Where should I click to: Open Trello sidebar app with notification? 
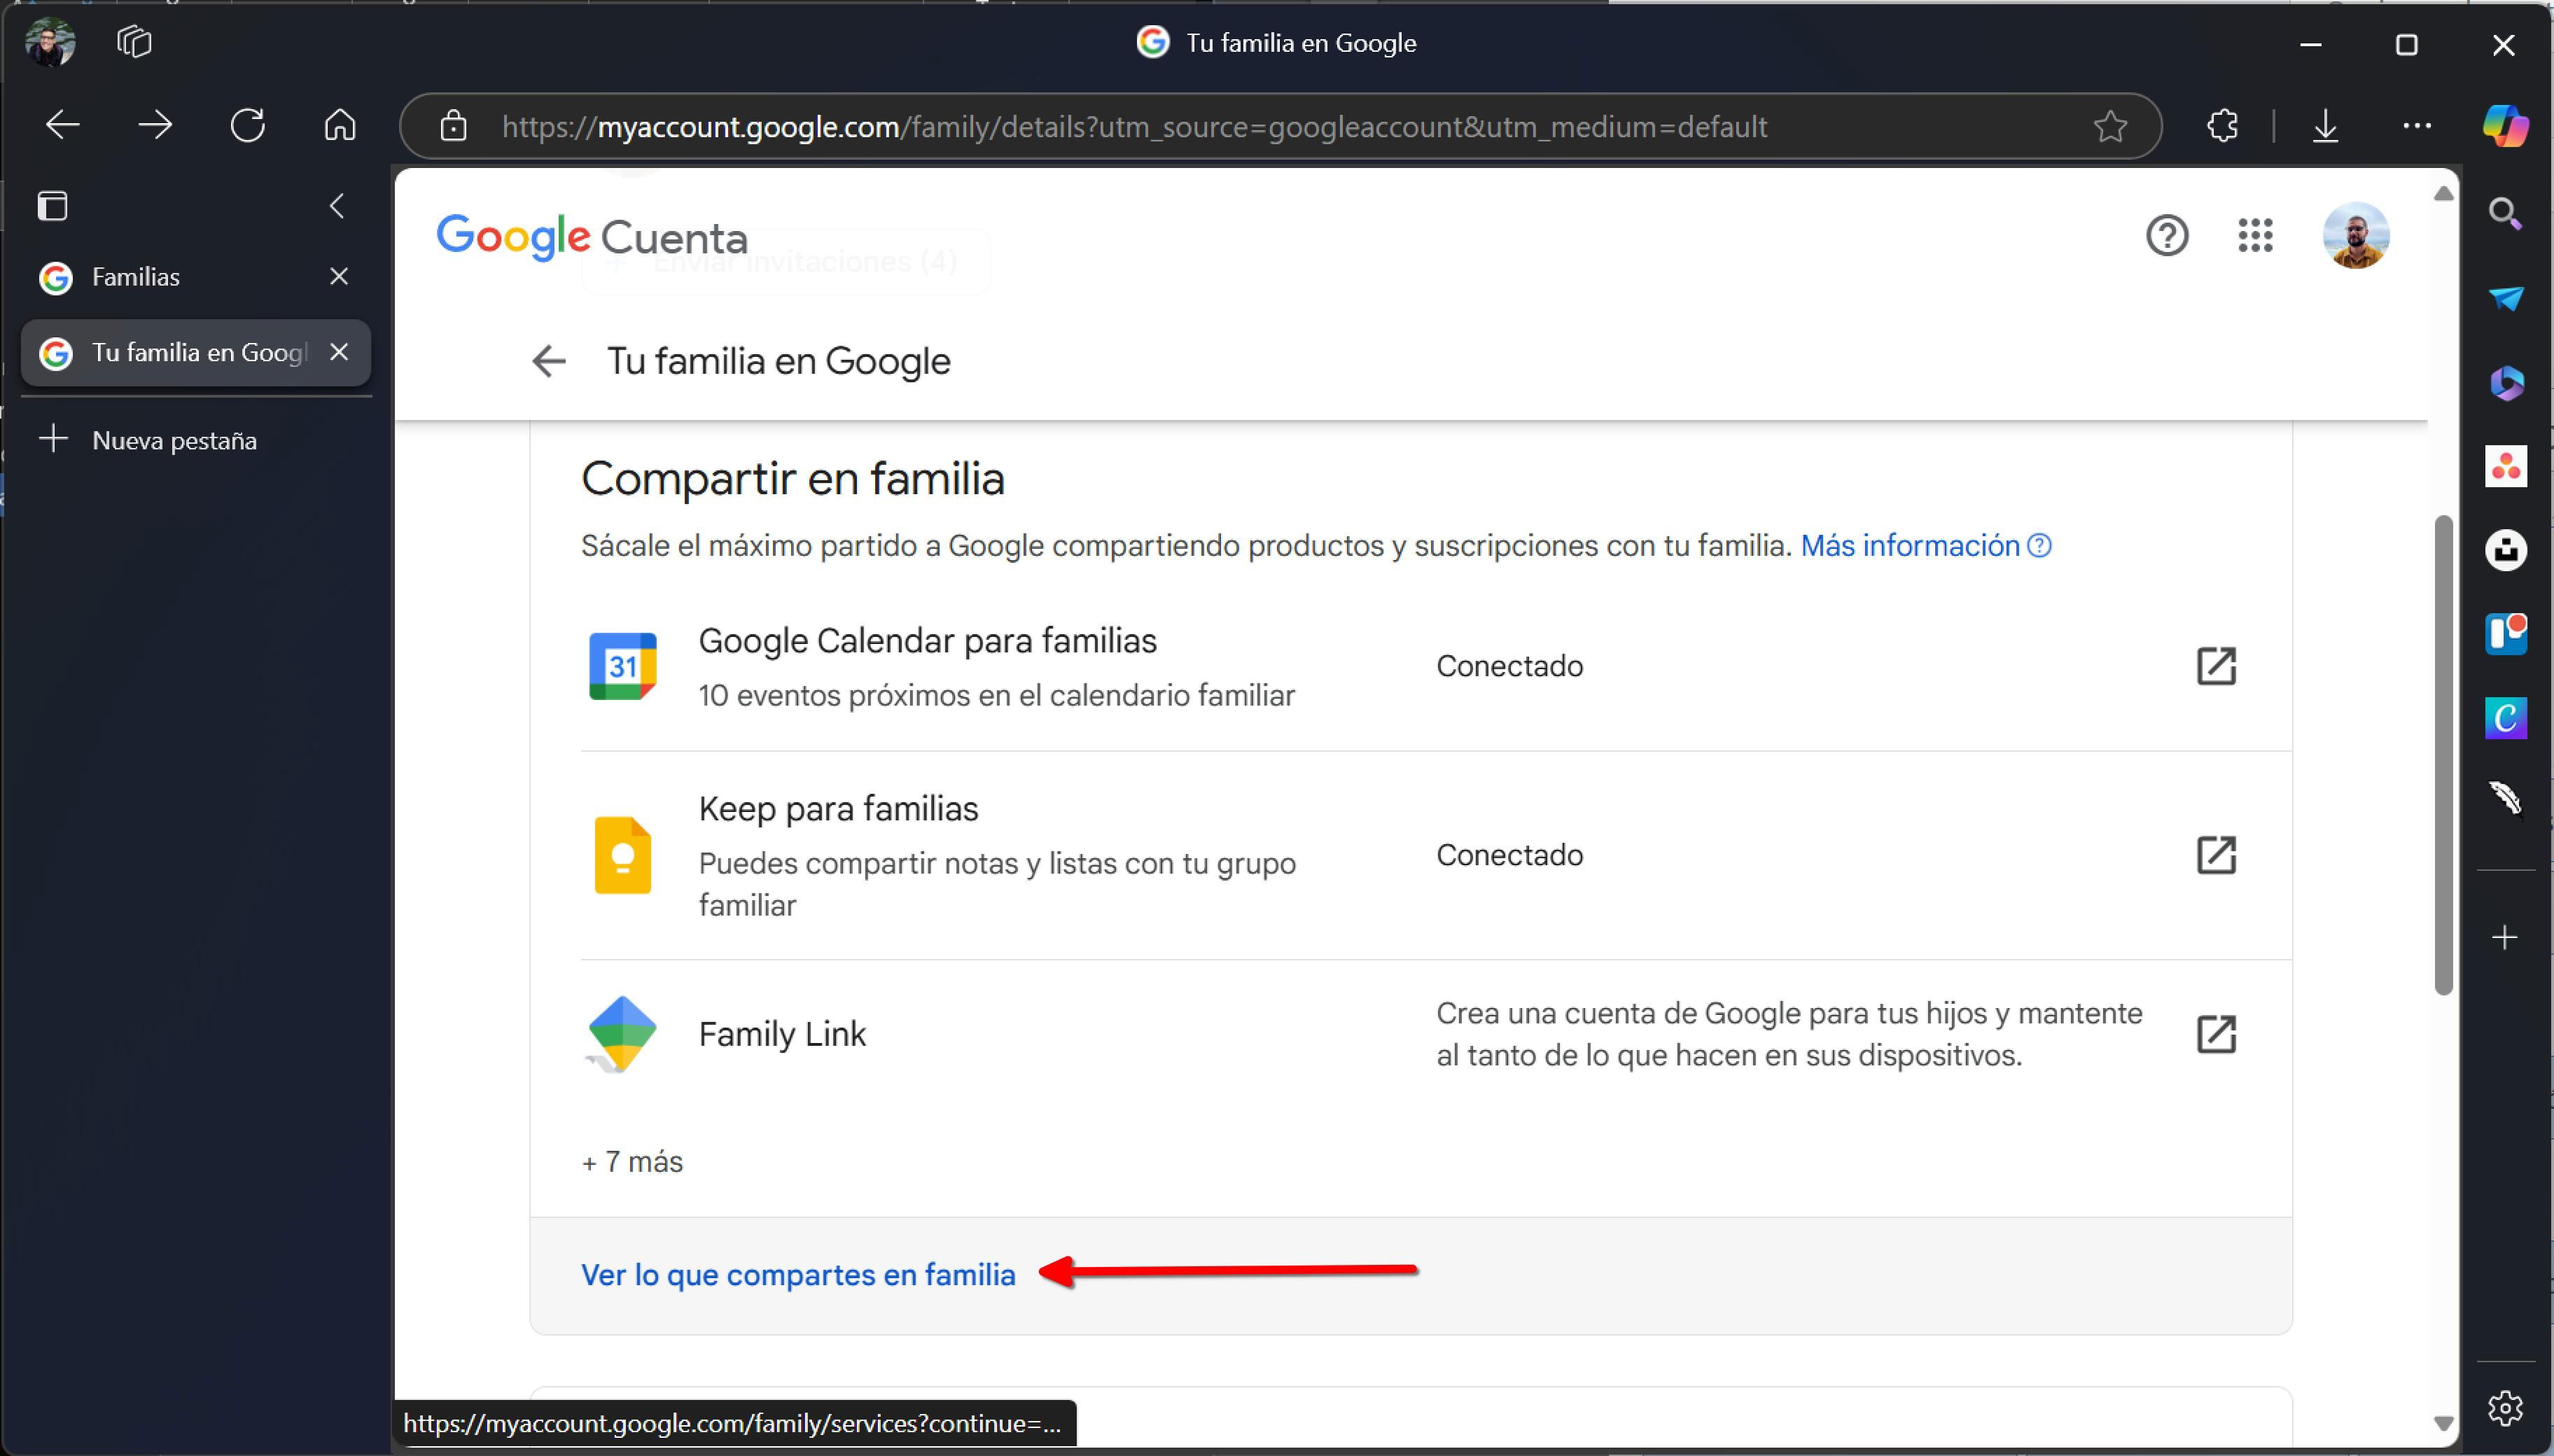[2505, 634]
